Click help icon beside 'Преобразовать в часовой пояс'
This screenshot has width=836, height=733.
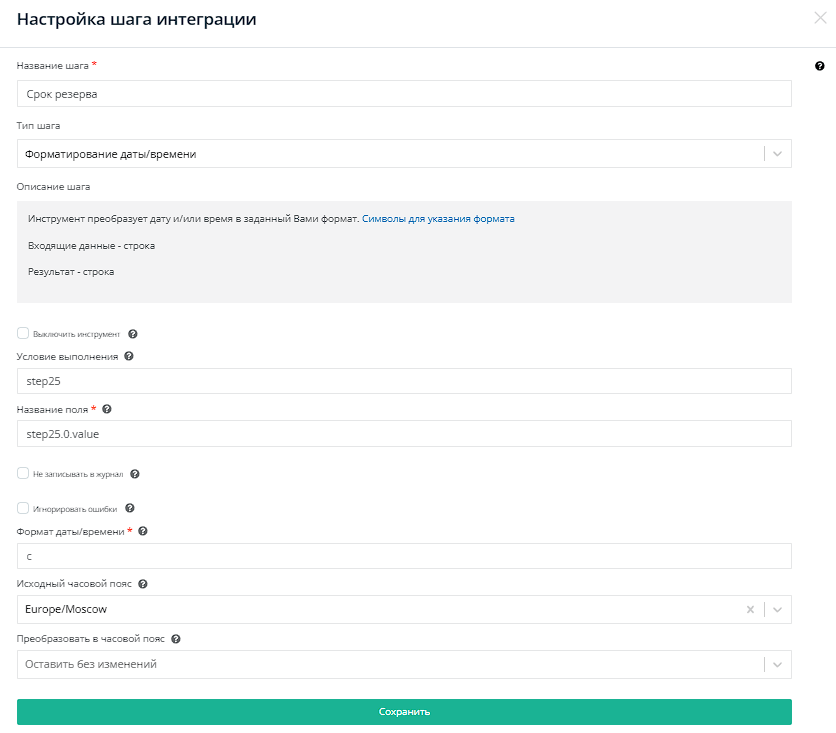176,639
